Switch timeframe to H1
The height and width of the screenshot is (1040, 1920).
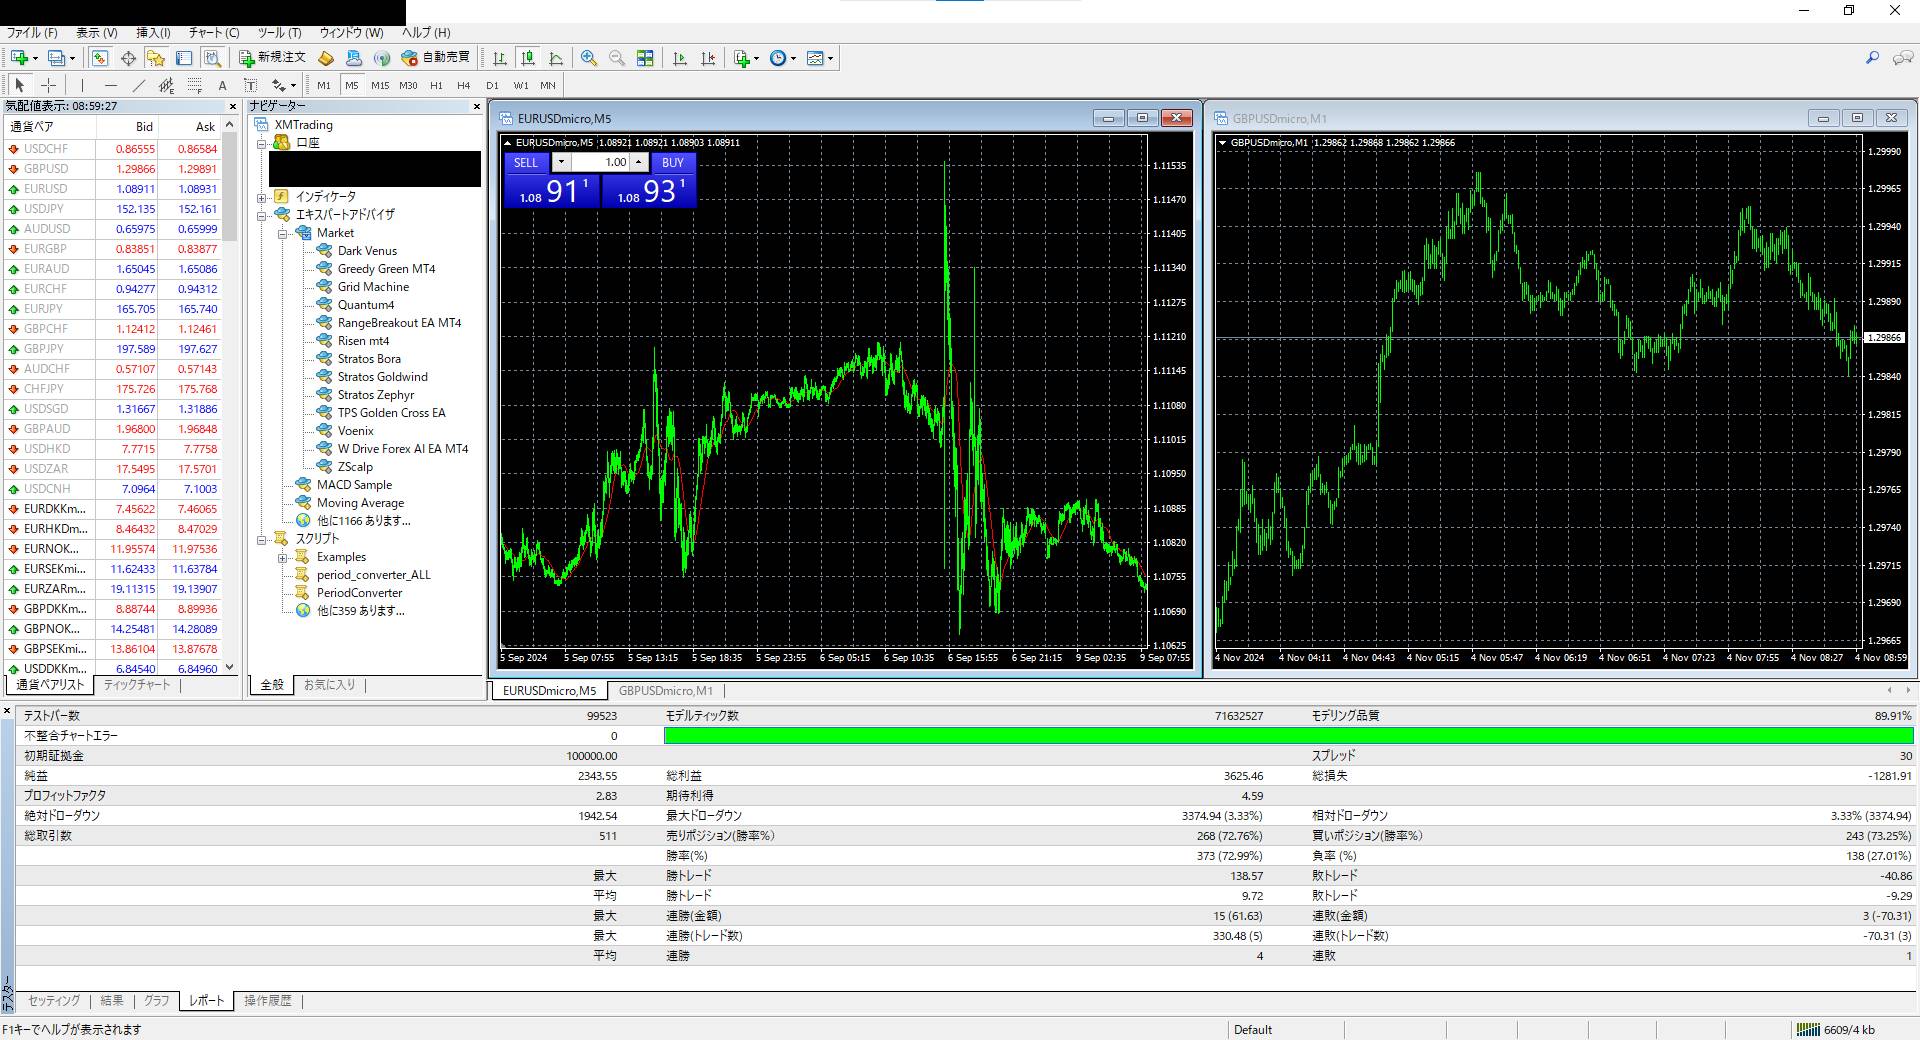click(x=436, y=85)
